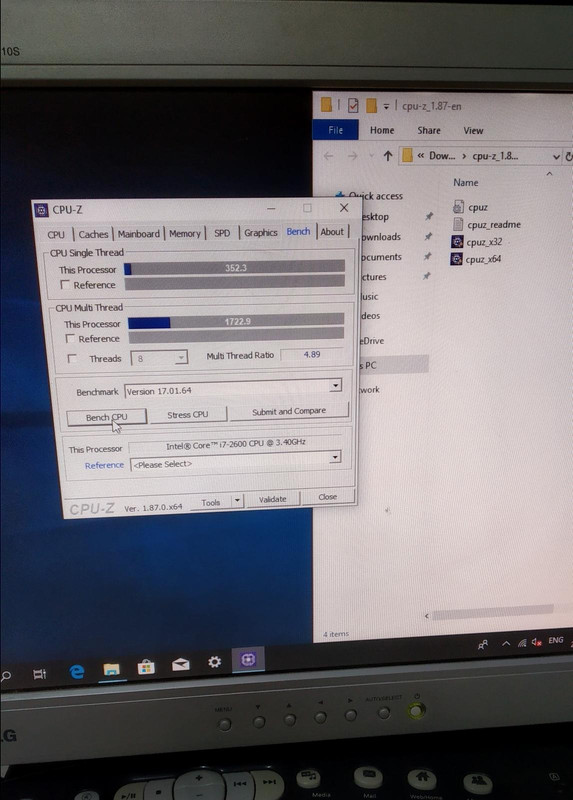Click the Explorer back arrow

(329, 156)
